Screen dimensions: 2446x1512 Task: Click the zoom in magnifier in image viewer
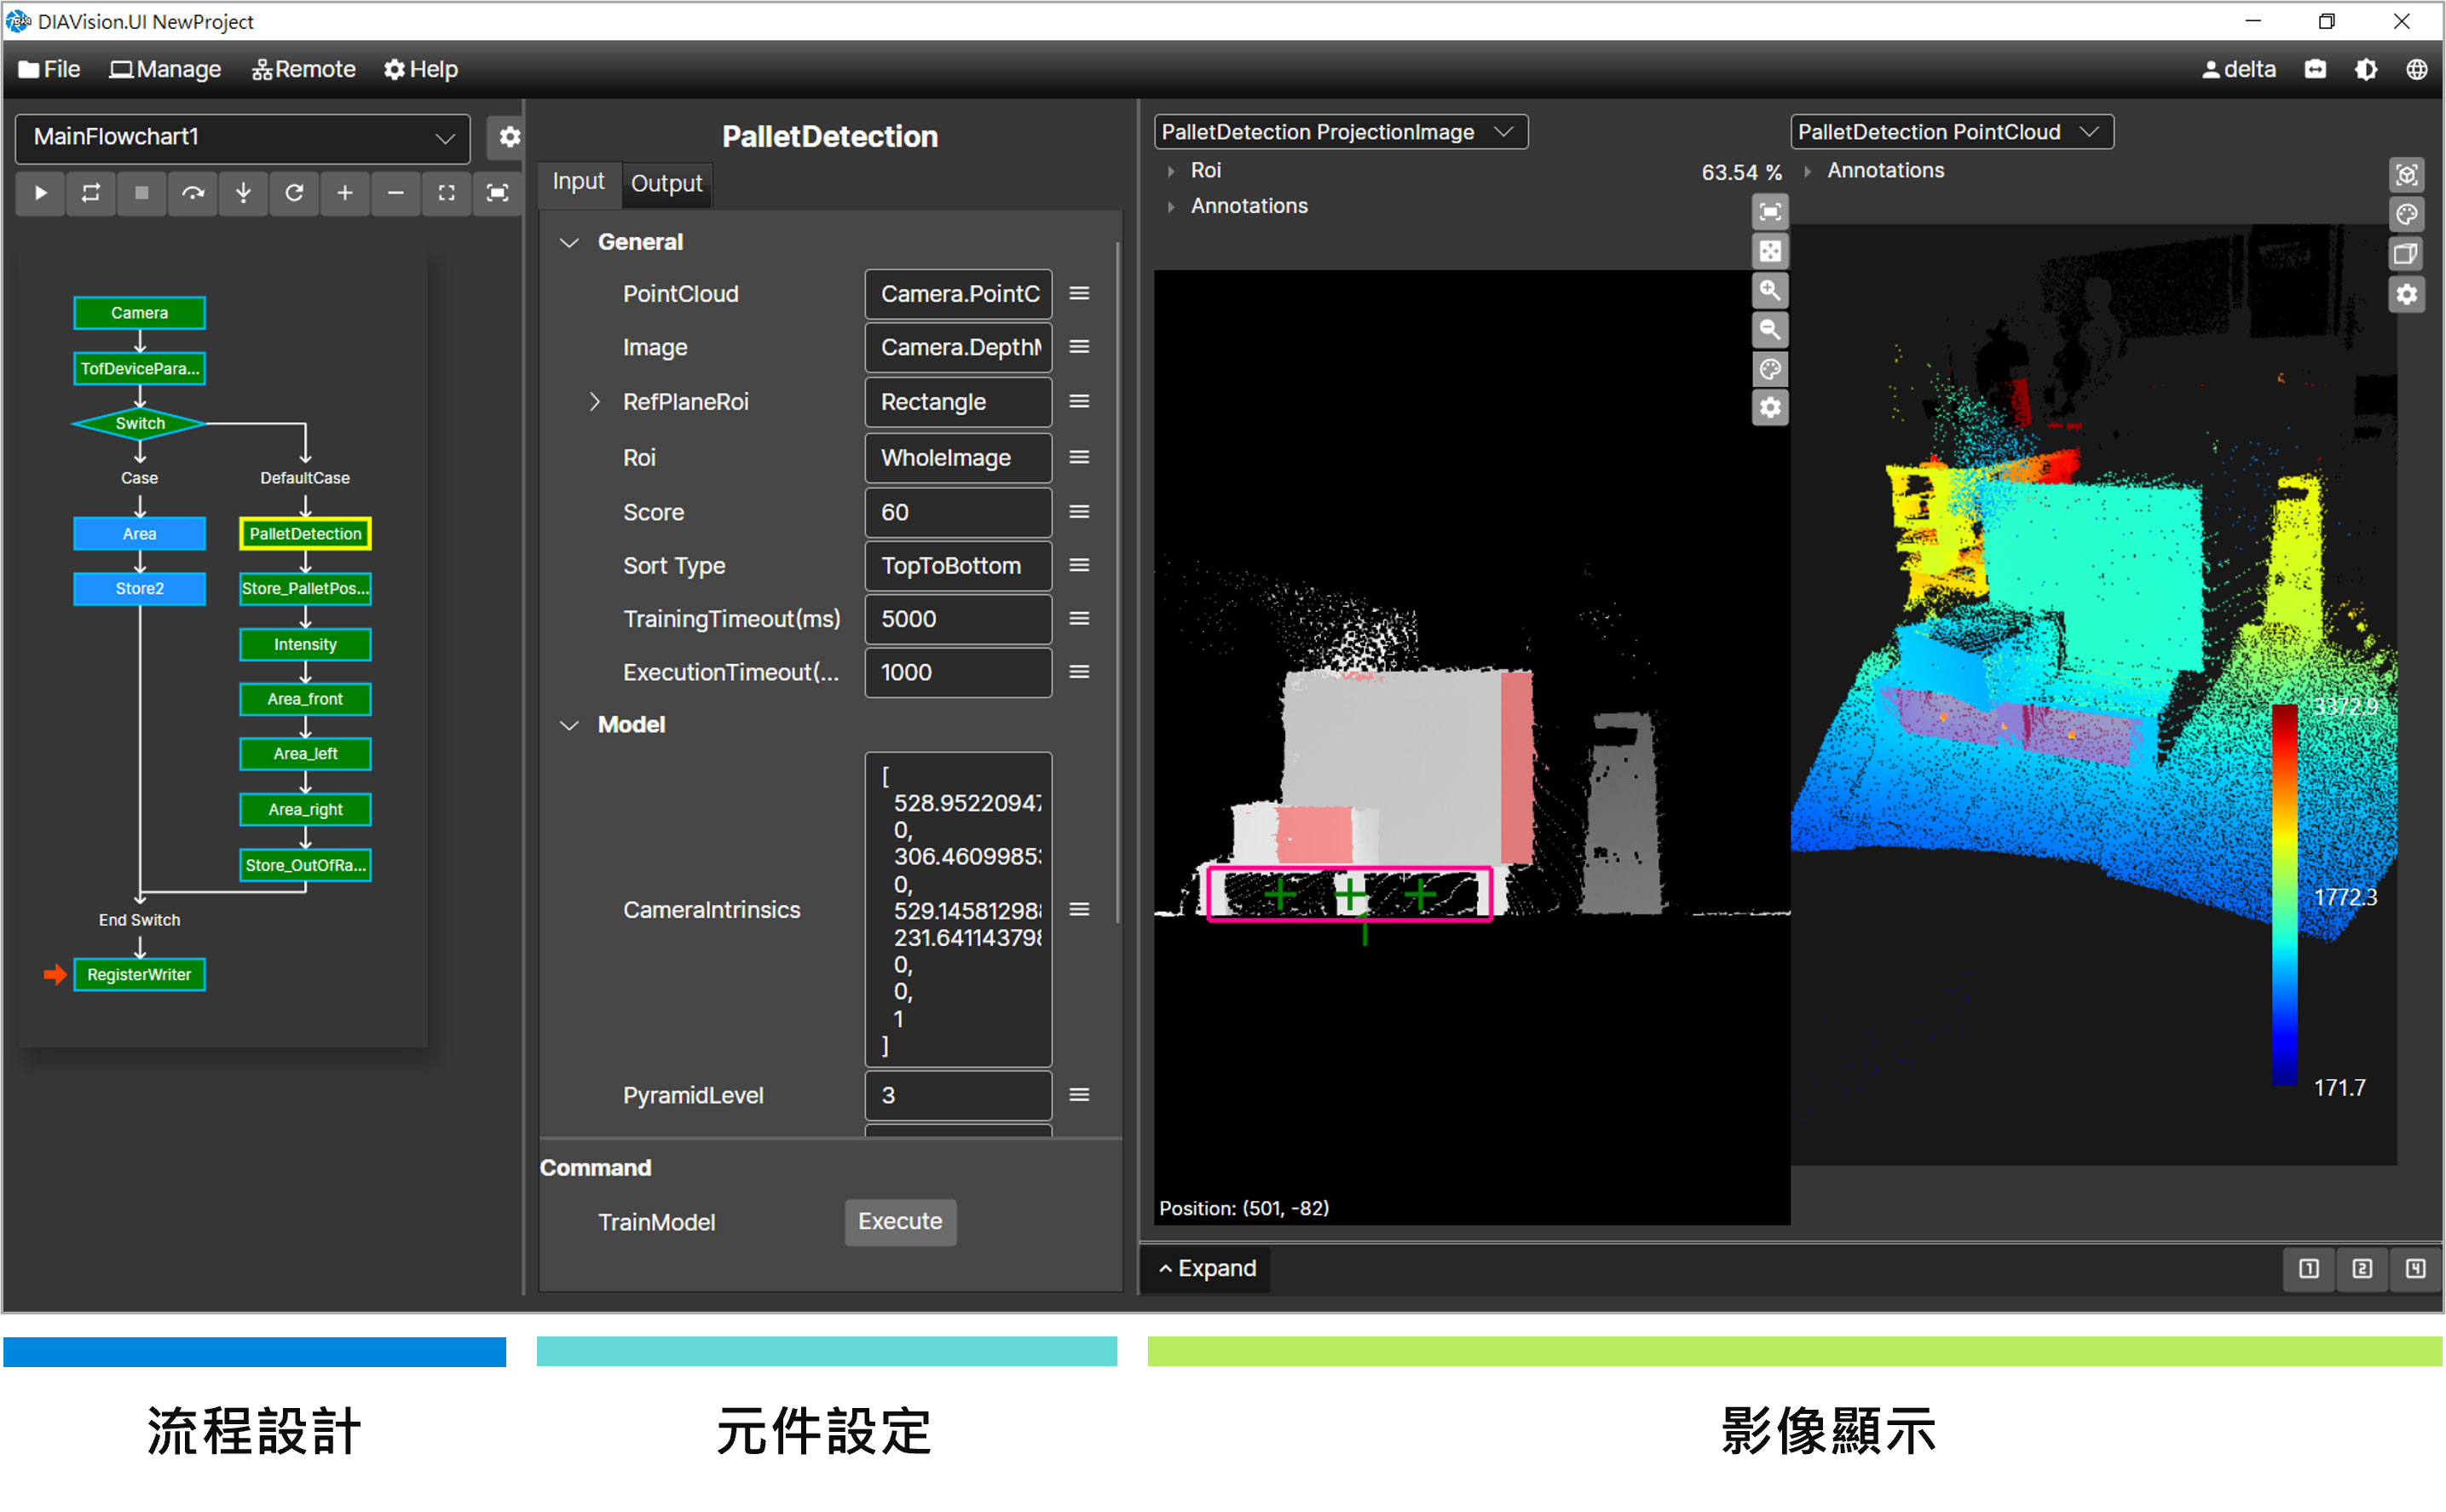tap(1770, 290)
